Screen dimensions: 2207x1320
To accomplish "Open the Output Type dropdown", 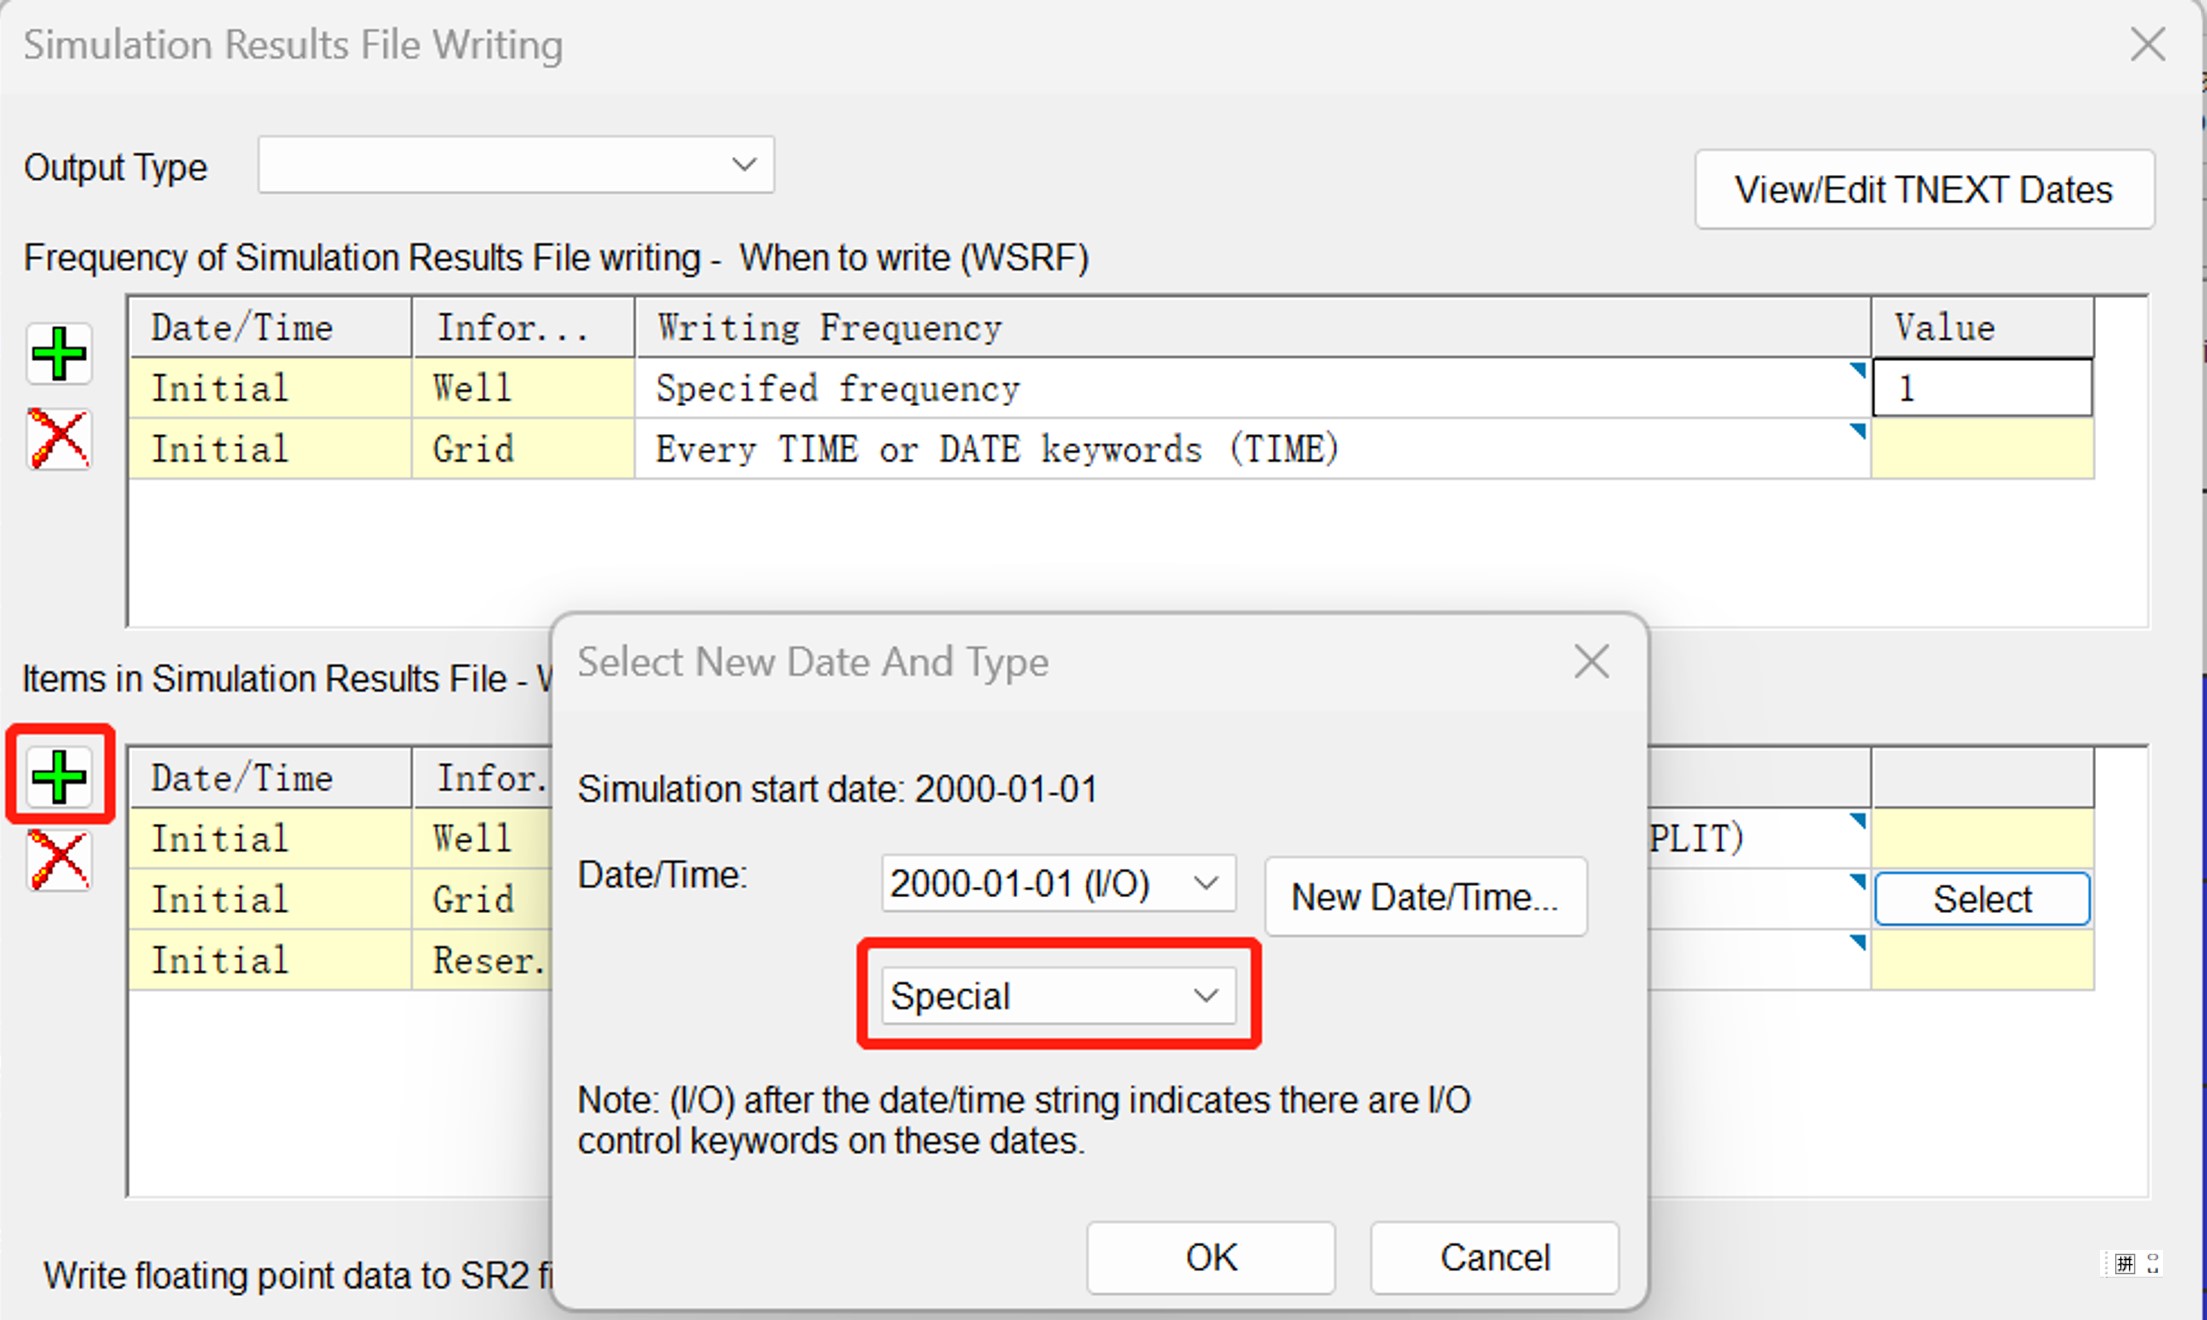I will pos(743,164).
